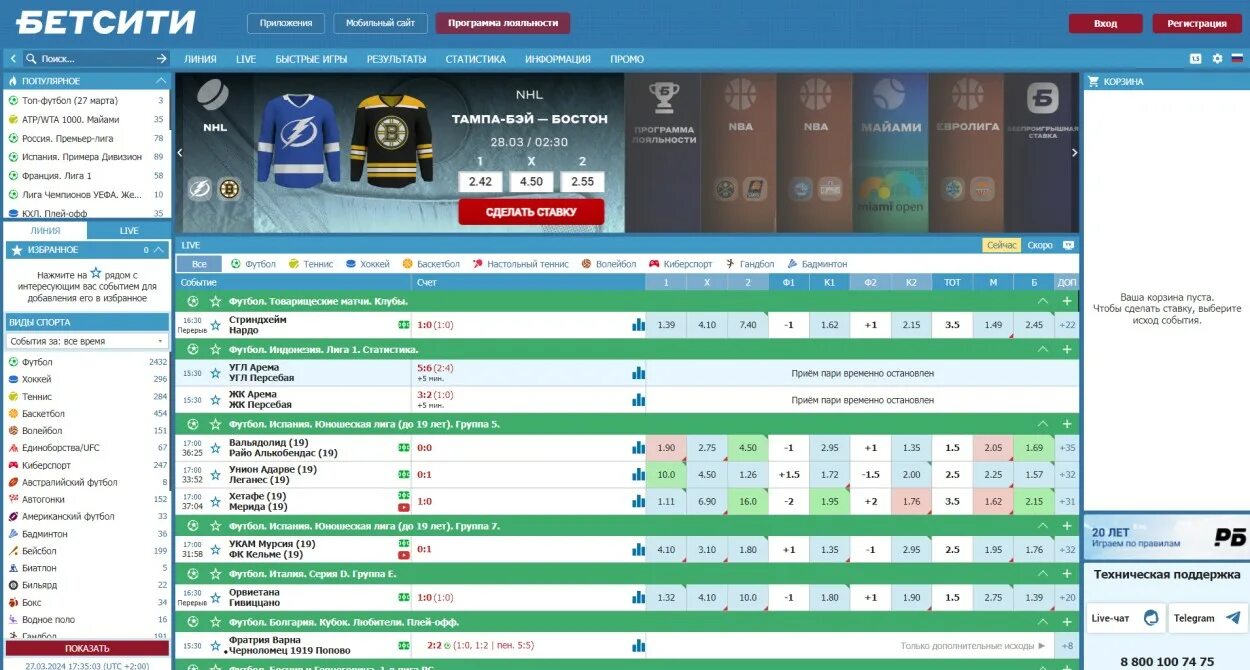This screenshot has height=670, width=1250.
Task: Collapse the Избранное section
Action: [161, 250]
